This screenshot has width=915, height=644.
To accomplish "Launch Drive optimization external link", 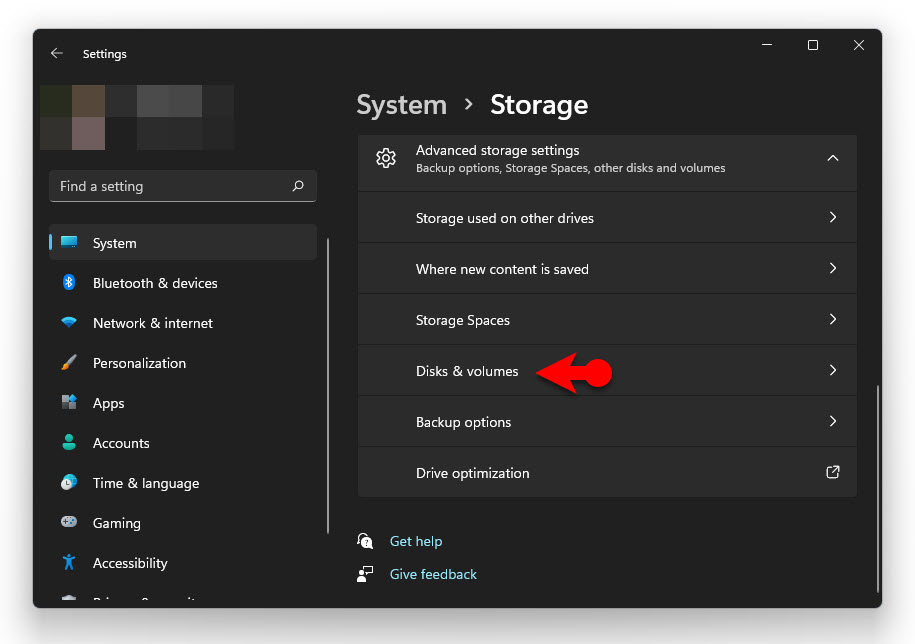I will (832, 473).
